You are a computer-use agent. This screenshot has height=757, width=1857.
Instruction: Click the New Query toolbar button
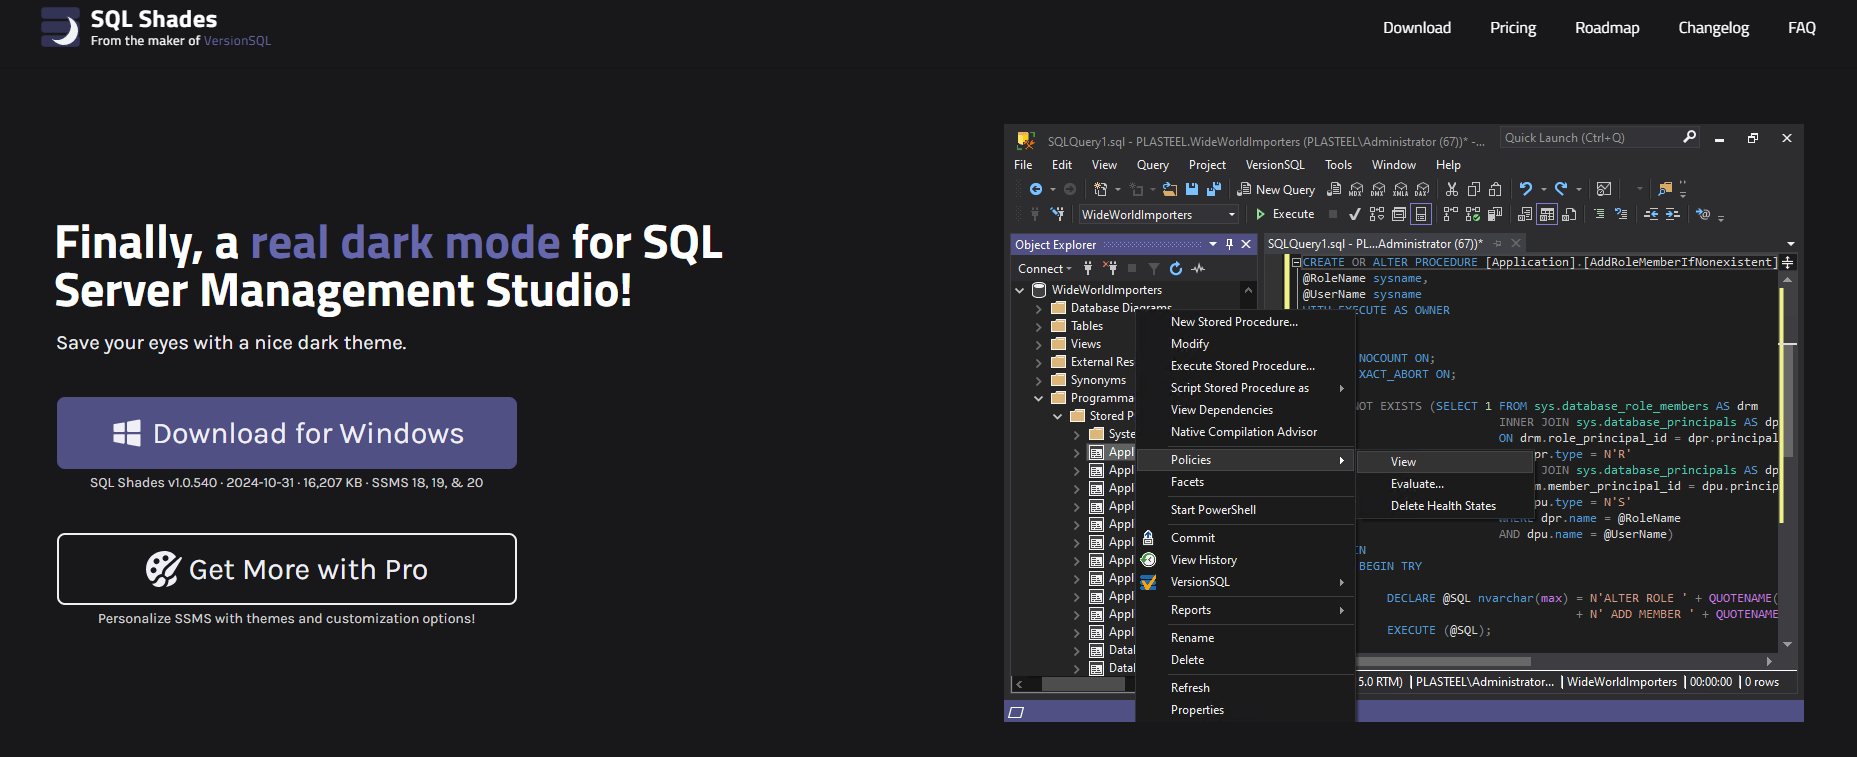click(x=1276, y=189)
